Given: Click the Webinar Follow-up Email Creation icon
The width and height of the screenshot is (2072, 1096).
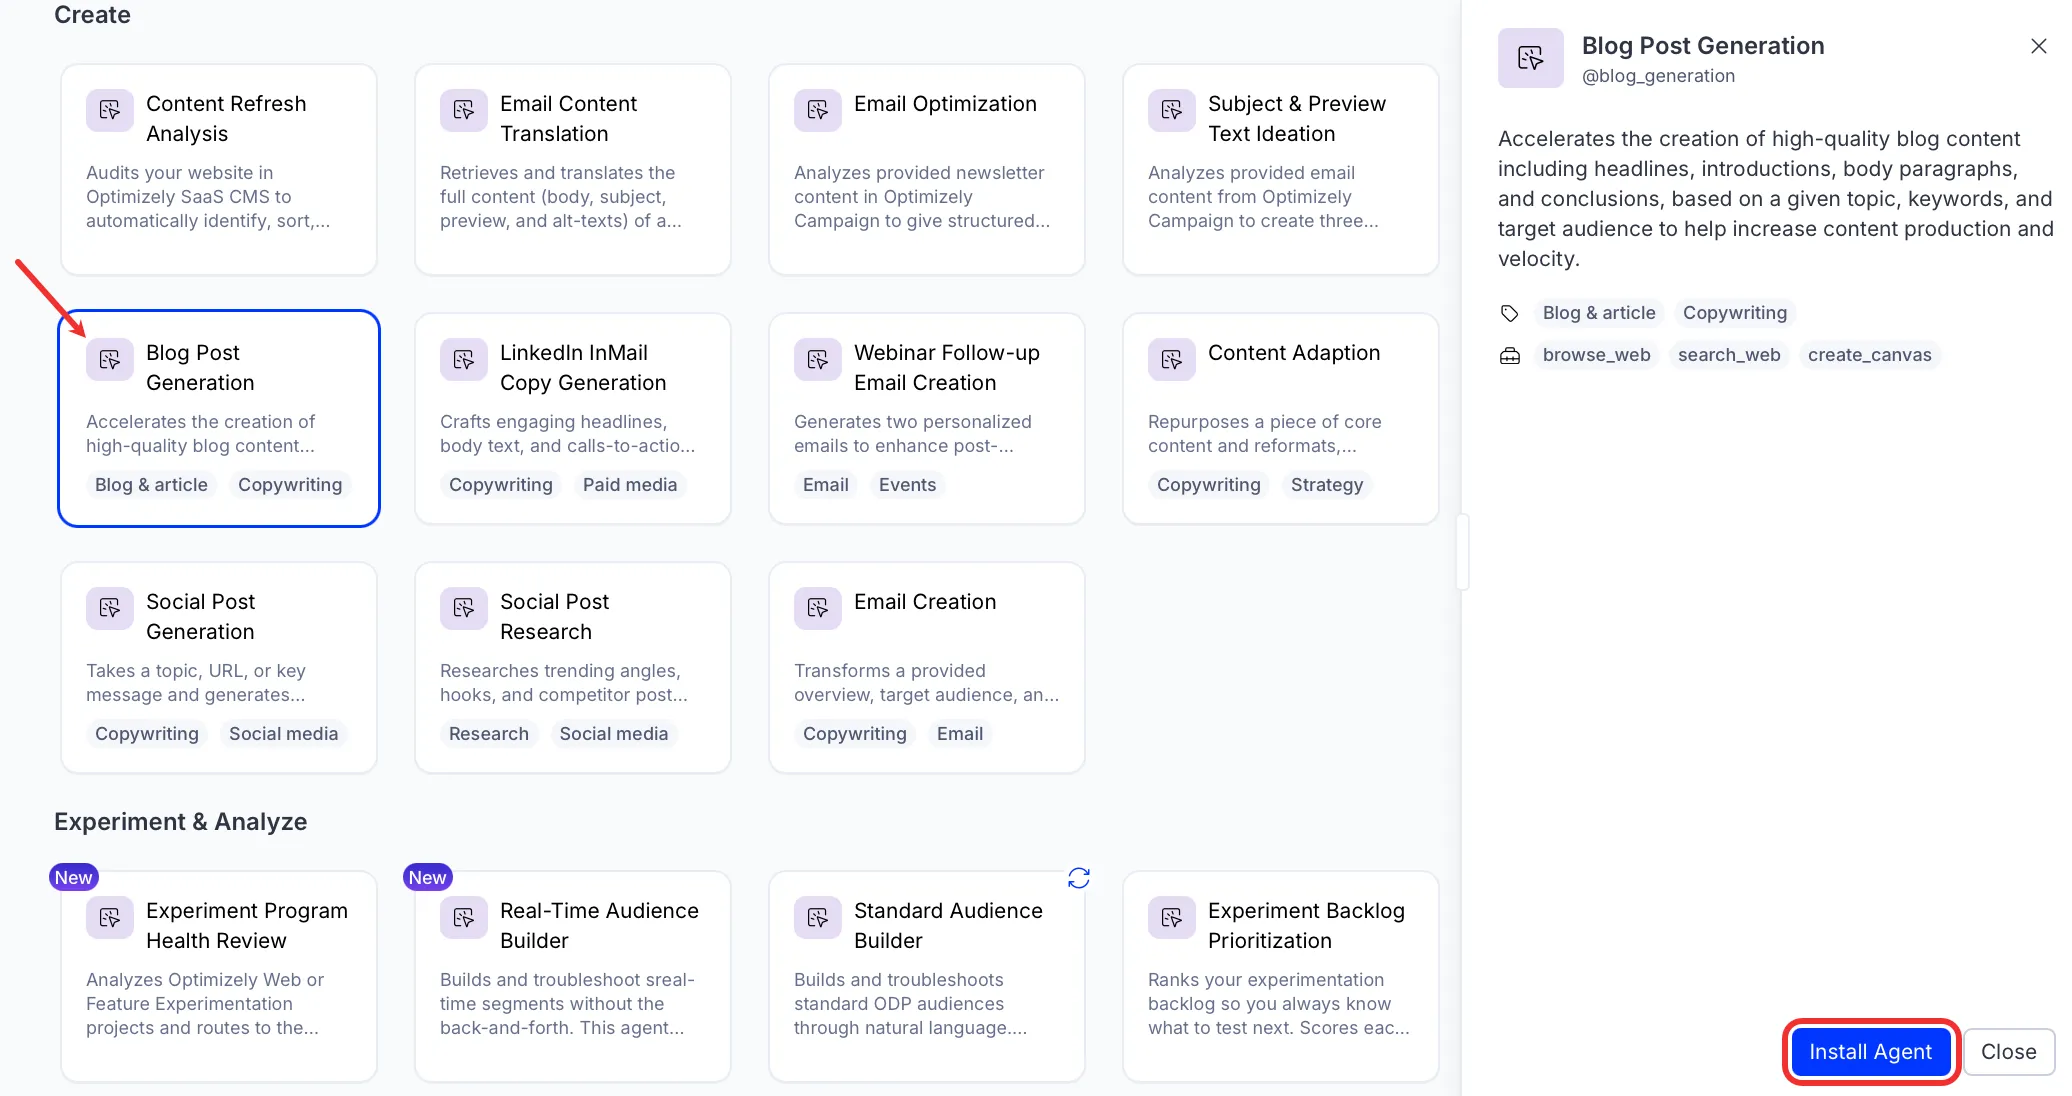Looking at the screenshot, I should 818,359.
